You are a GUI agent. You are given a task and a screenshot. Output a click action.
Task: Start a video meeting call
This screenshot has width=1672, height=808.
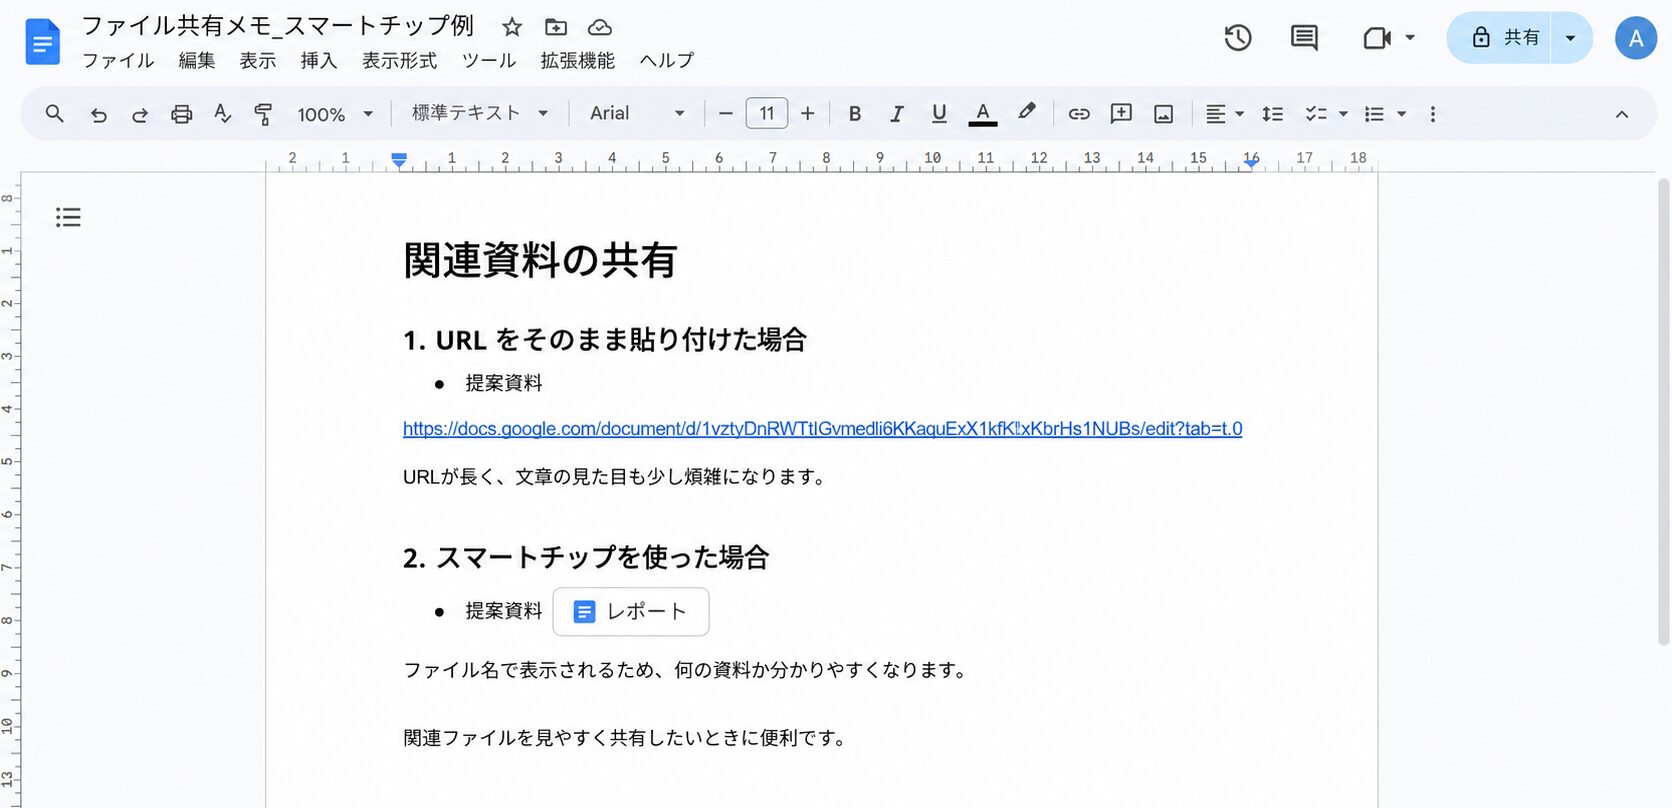(x=1377, y=38)
